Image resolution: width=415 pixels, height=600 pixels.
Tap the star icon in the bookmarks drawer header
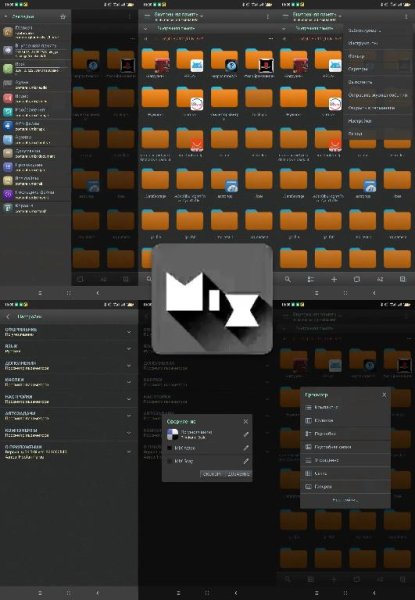point(63,17)
